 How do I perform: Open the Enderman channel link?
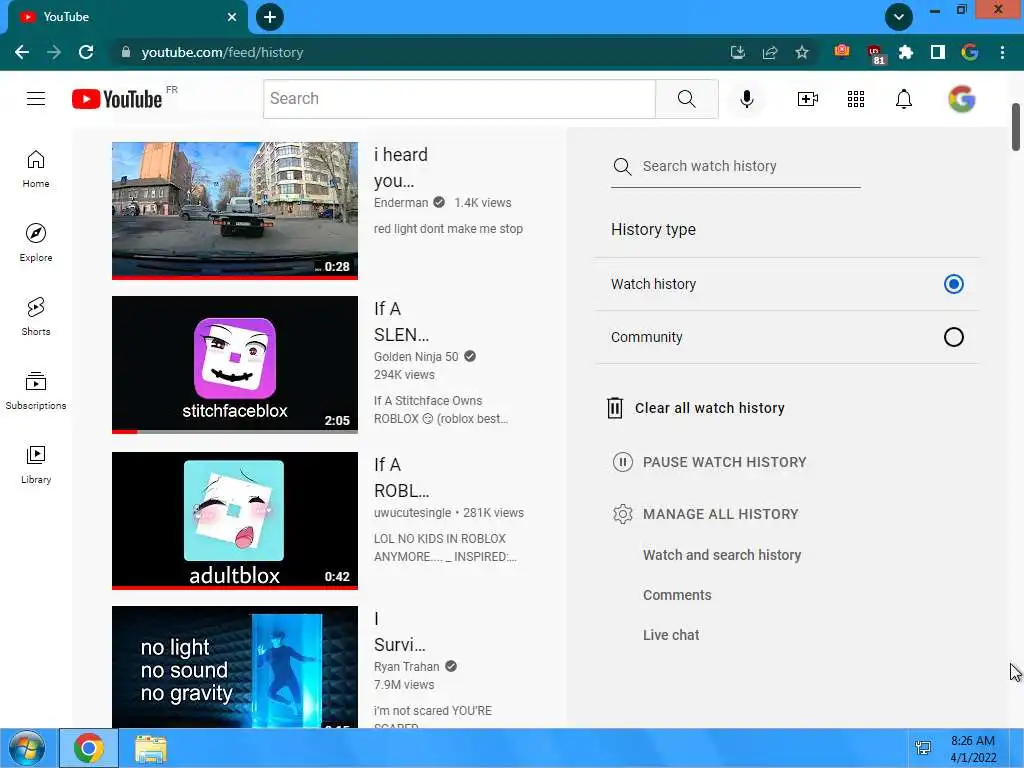coord(401,202)
